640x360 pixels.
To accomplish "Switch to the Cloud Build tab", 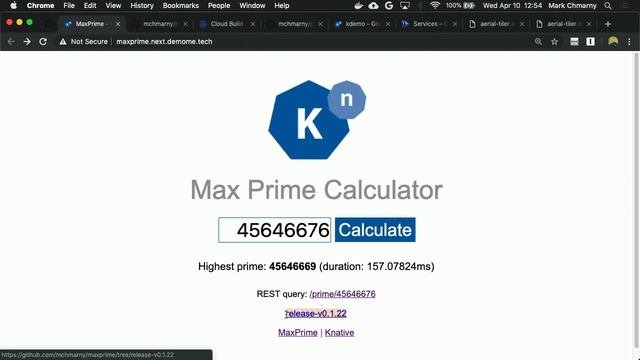I will point(227,24).
